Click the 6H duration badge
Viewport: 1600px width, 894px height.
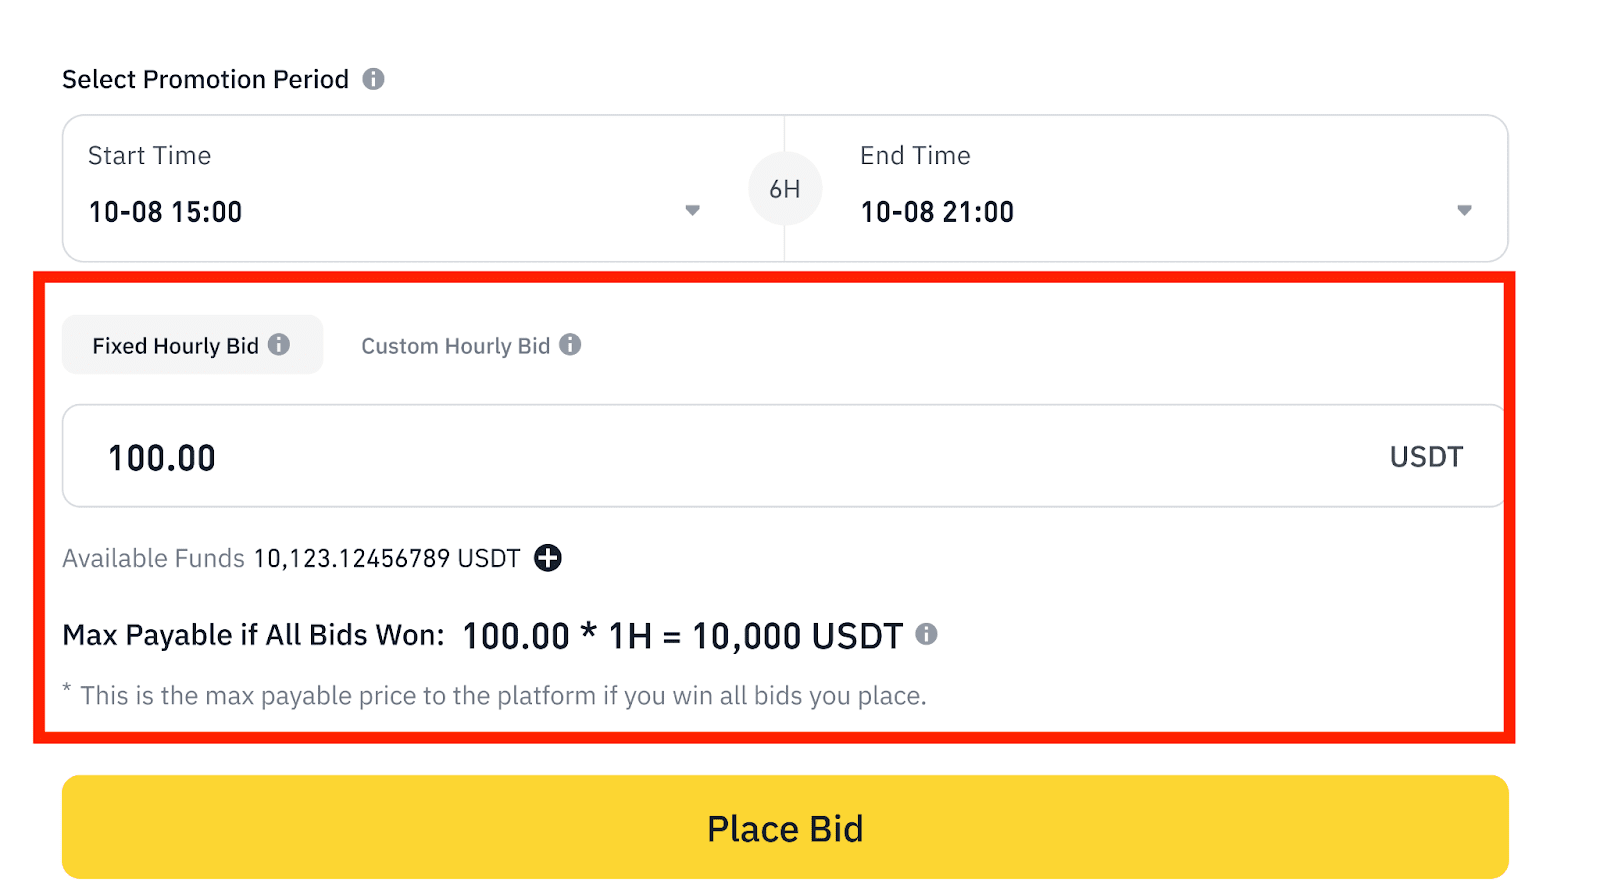pyautogui.click(x=785, y=188)
